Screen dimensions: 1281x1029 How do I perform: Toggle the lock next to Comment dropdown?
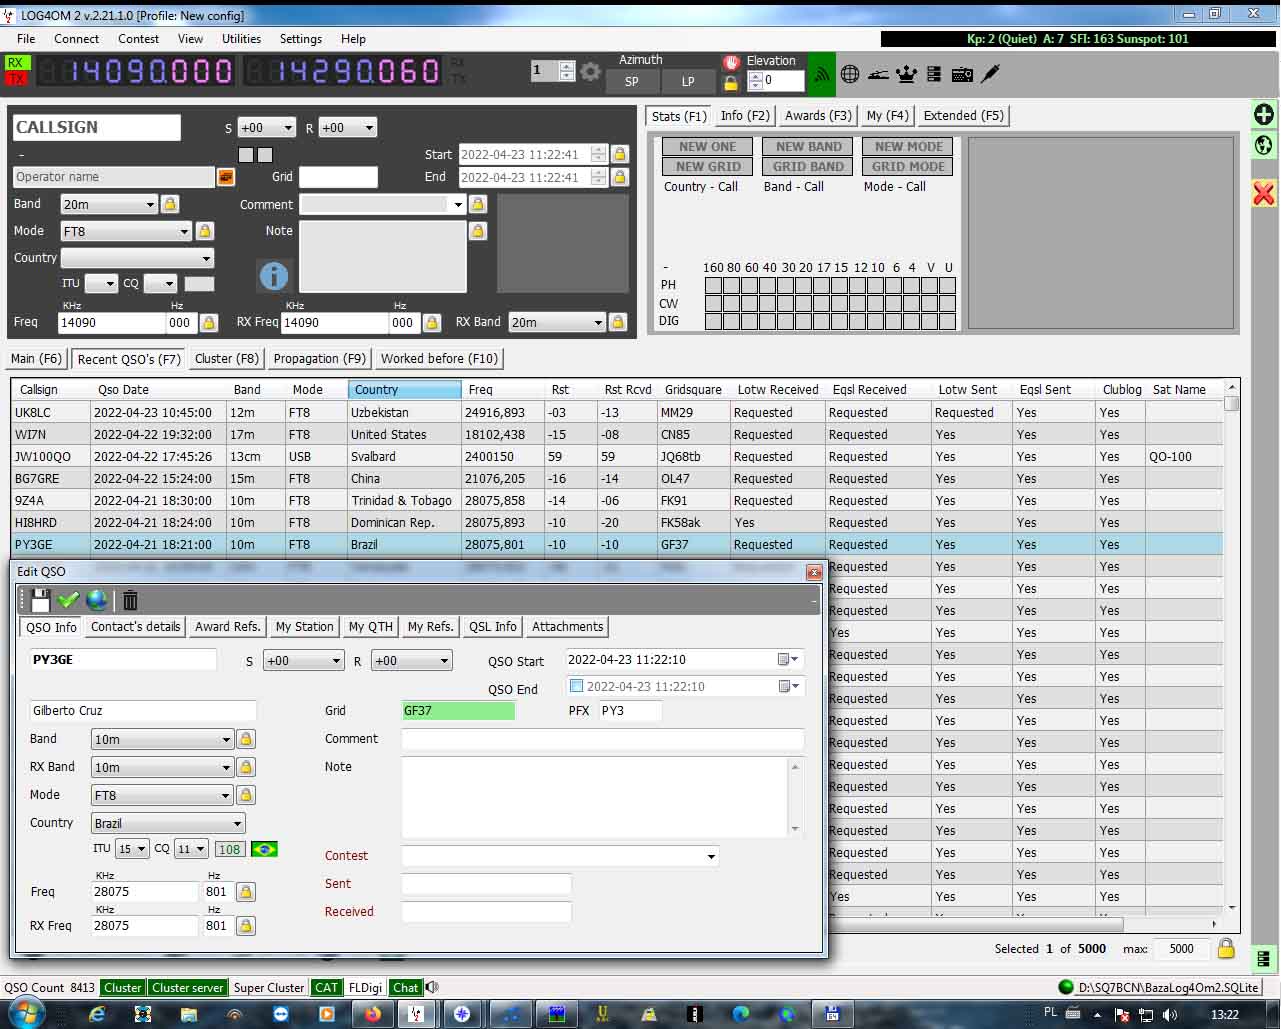click(x=478, y=204)
